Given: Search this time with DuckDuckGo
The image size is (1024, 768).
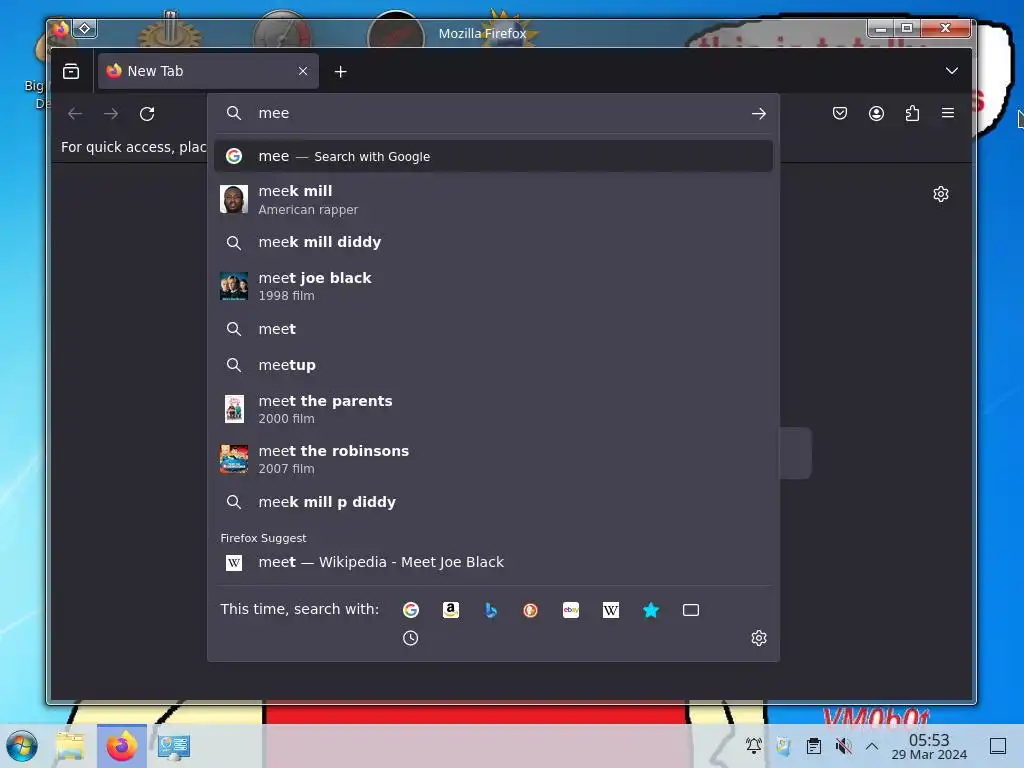Looking at the screenshot, I should click(x=530, y=610).
